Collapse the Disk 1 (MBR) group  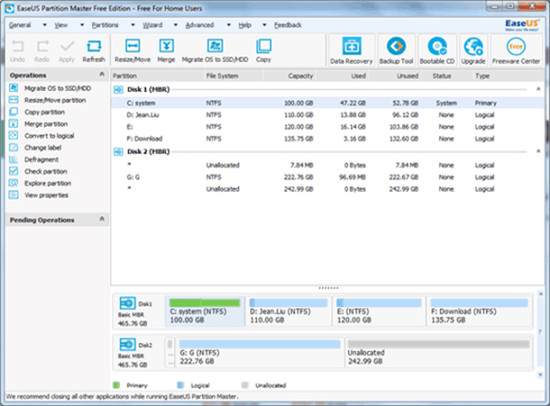point(538,89)
